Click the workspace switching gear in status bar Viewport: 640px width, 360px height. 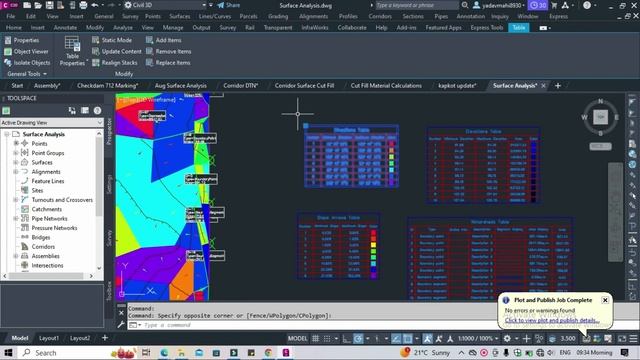point(507,338)
